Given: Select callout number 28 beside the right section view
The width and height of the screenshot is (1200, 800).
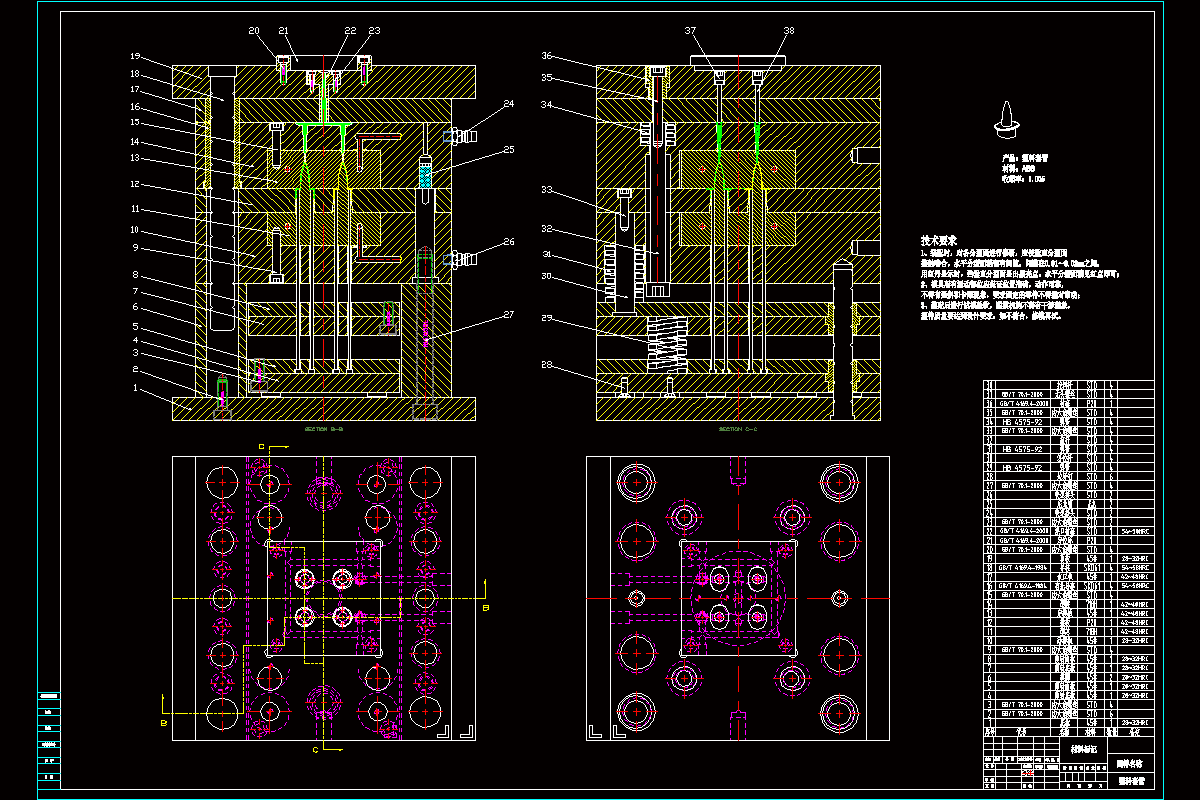Looking at the screenshot, I should [547, 364].
